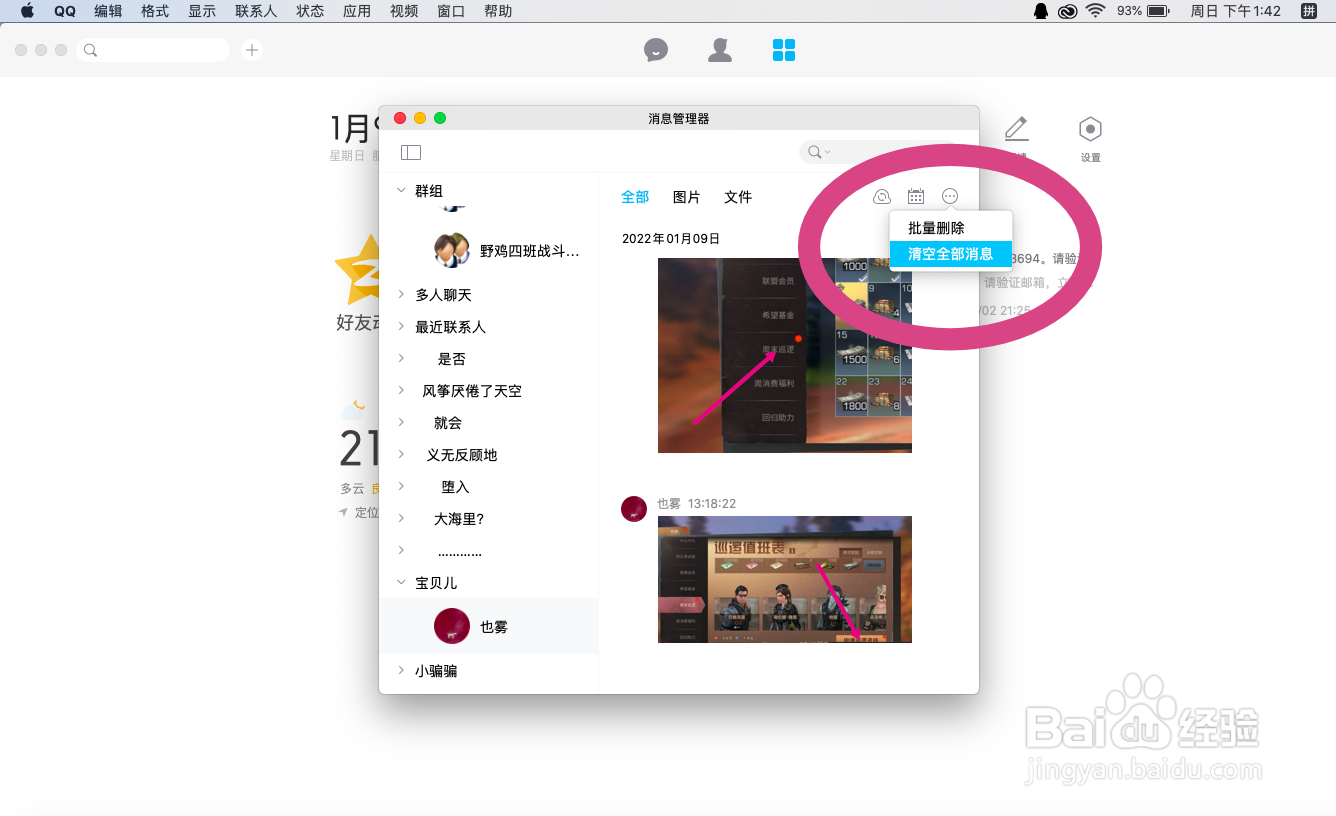Switch to the 文件 tab
The height and width of the screenshot is (816, 1336).
738,197
